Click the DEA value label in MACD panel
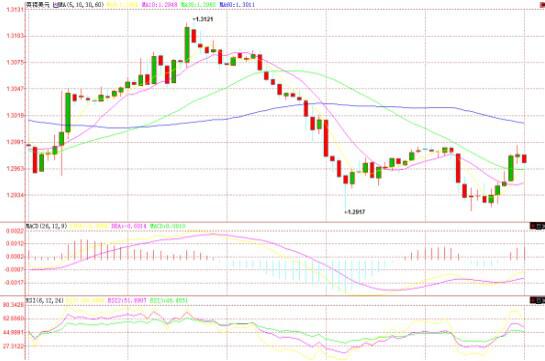Viewport: 545px width, 361px height. [128, 226]
